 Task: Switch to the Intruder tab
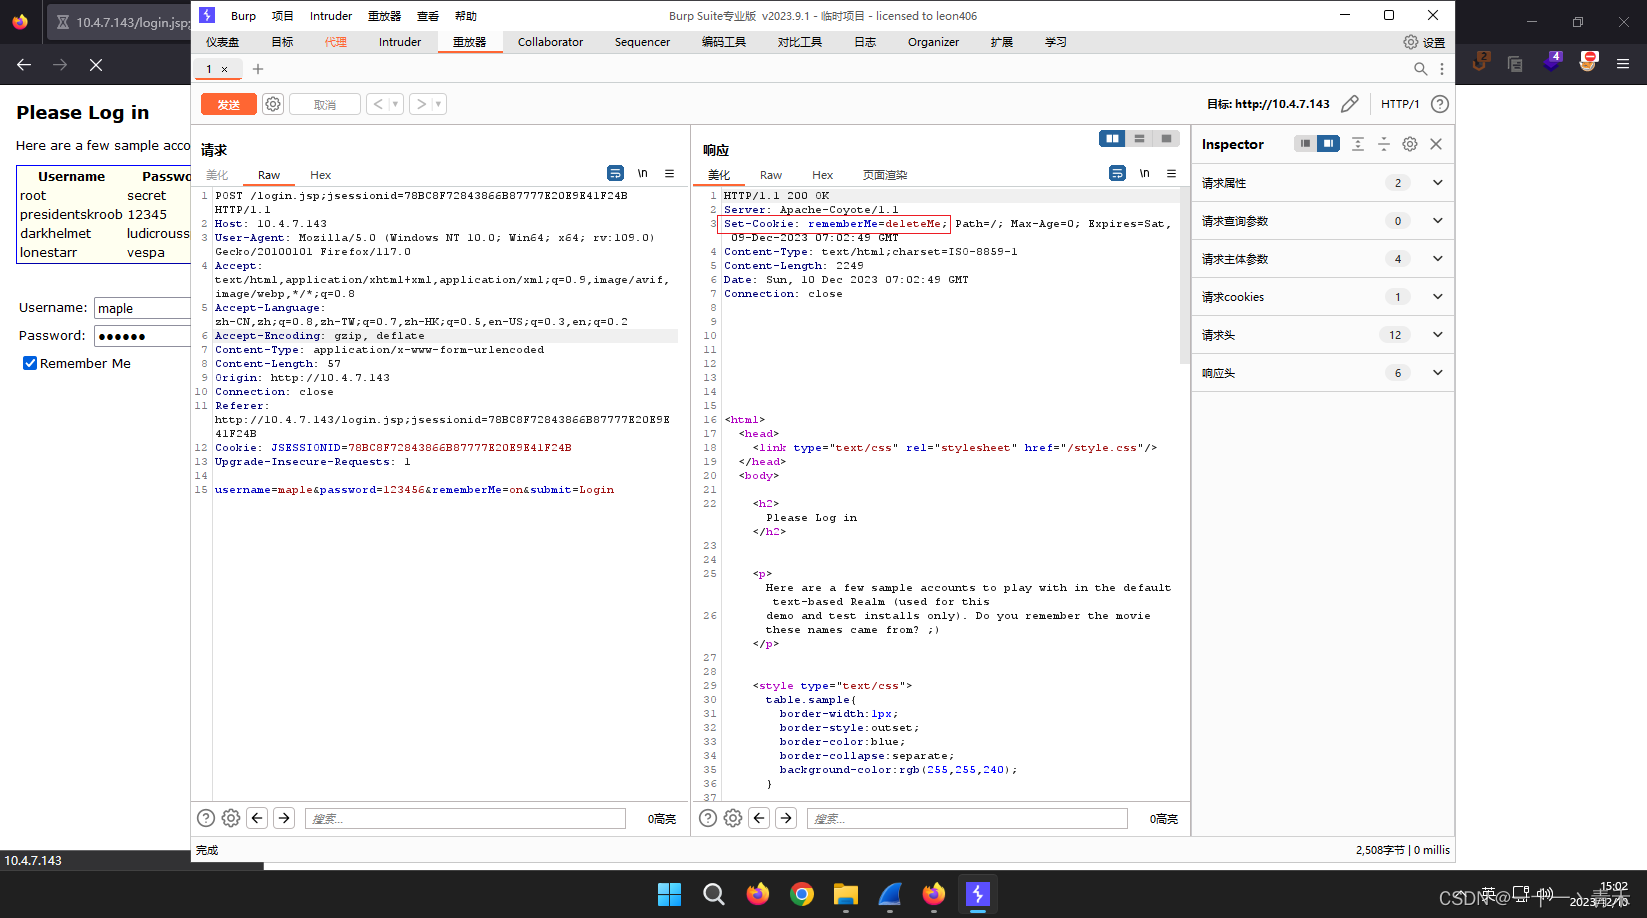coord(400,42)
